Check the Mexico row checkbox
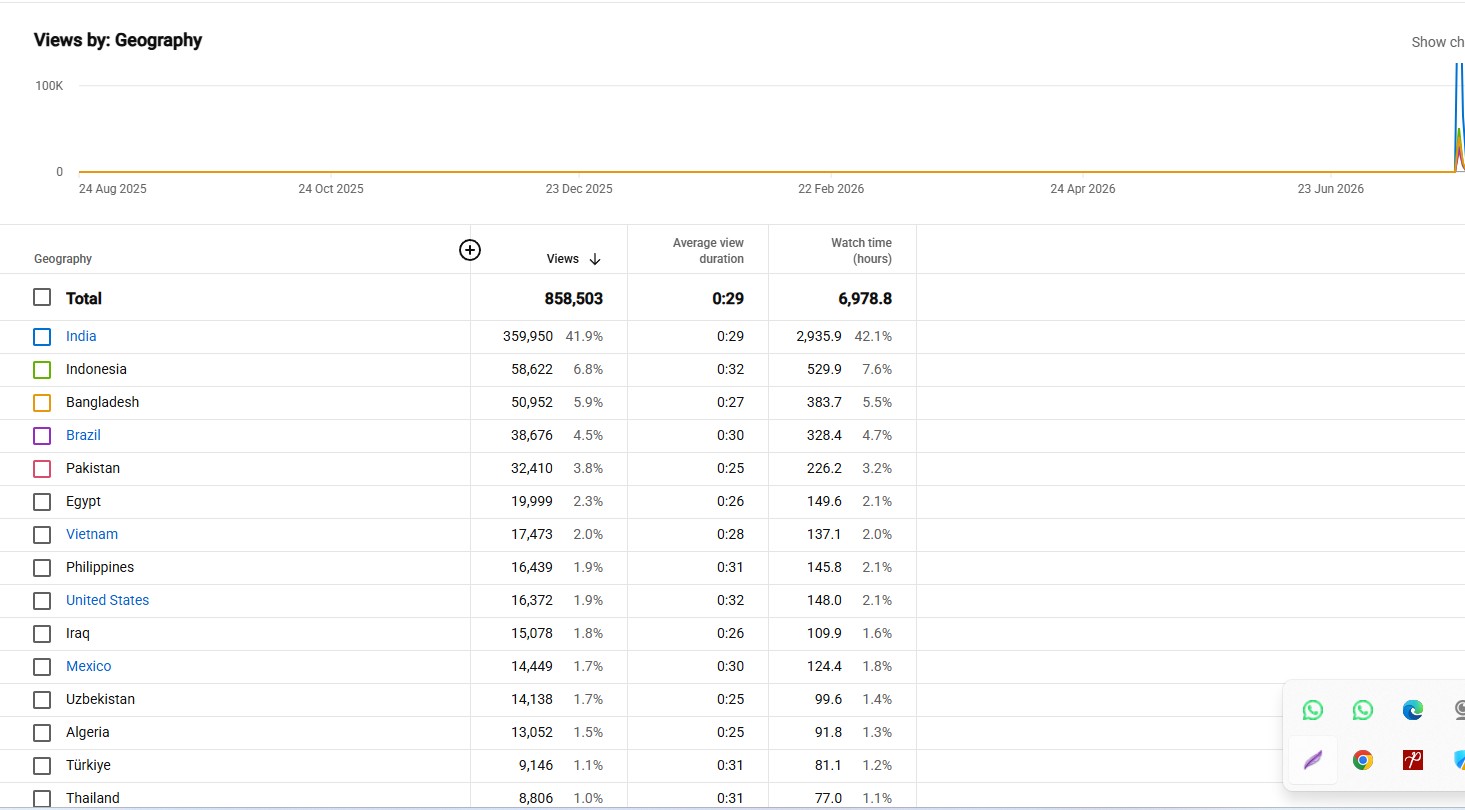Screen dimensions: 1465x810 [x=42, y=667]
